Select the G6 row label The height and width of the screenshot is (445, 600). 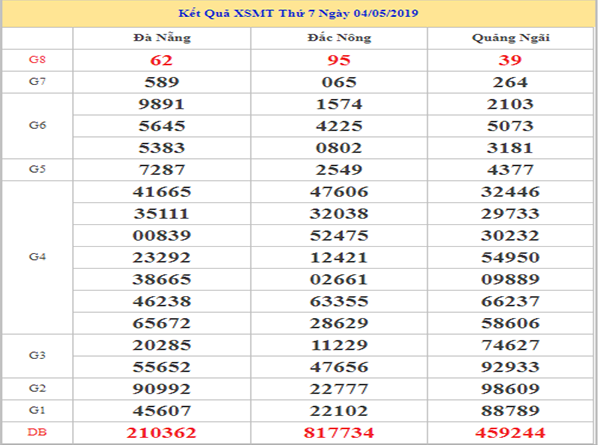click(x=37, y=126)
